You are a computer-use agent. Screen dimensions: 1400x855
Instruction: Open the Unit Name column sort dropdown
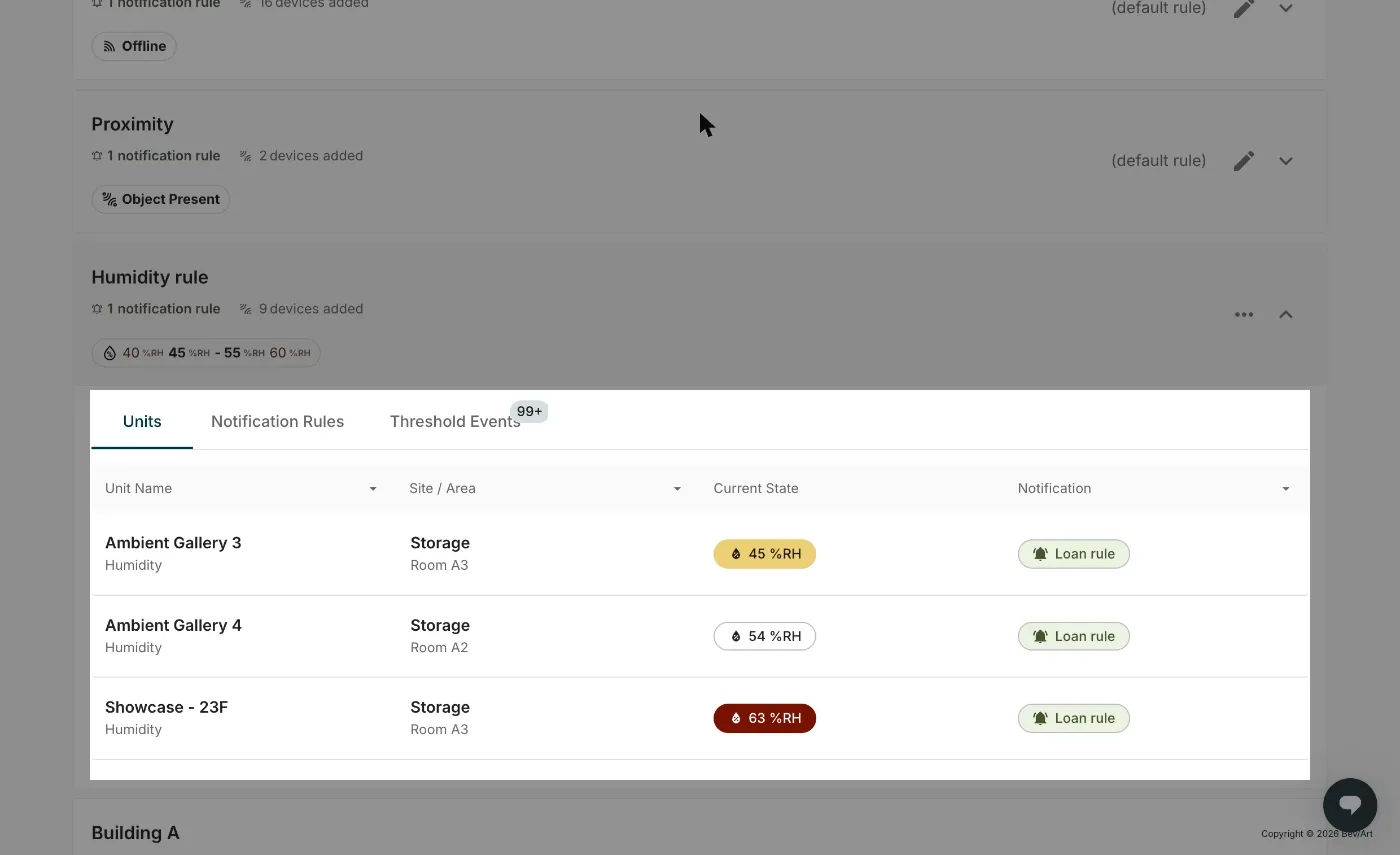tap(373, 489)
